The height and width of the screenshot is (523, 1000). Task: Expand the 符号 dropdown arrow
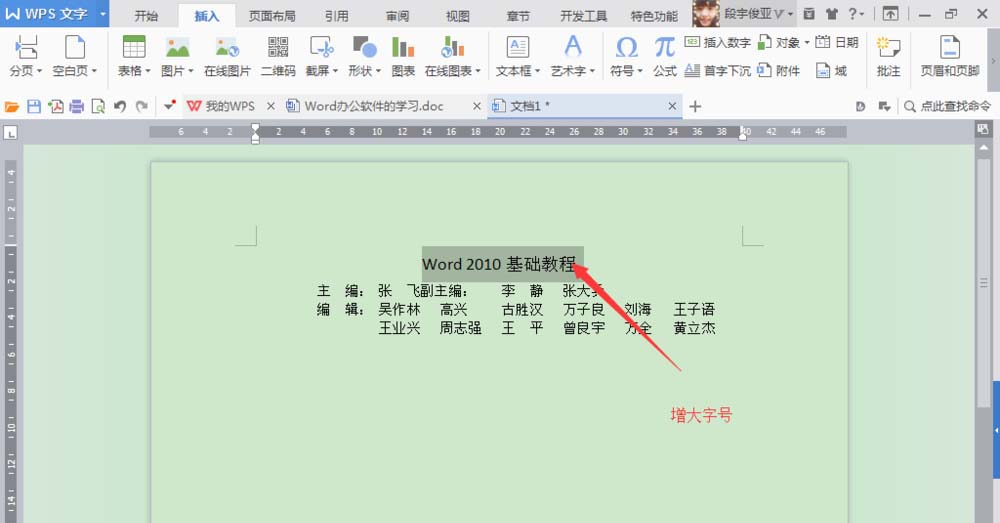click(640, 71)
